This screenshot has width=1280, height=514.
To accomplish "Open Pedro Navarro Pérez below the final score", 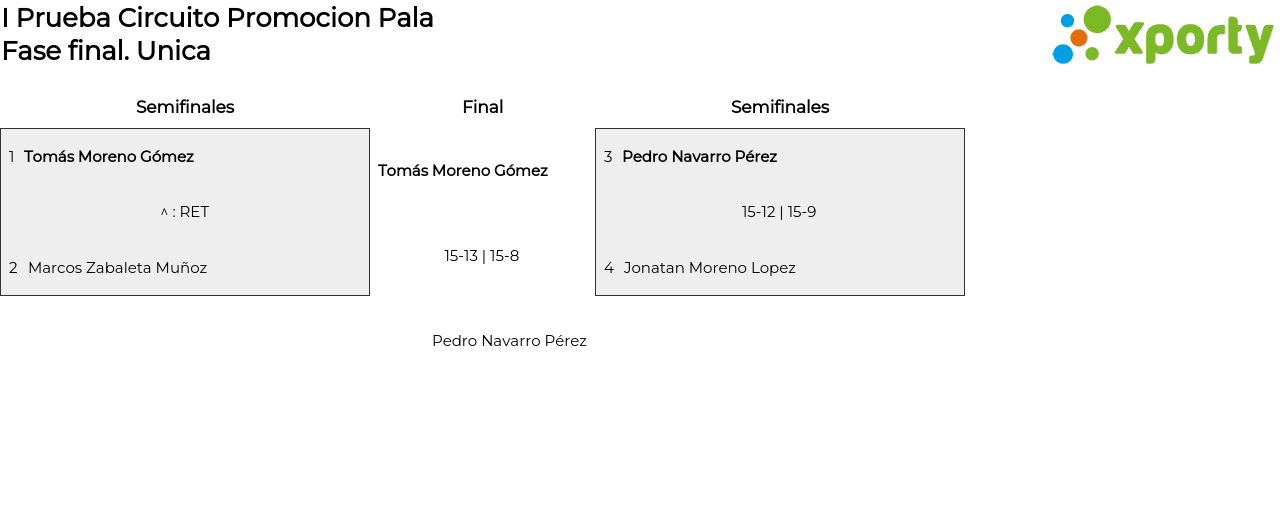I will pos(509,341).
